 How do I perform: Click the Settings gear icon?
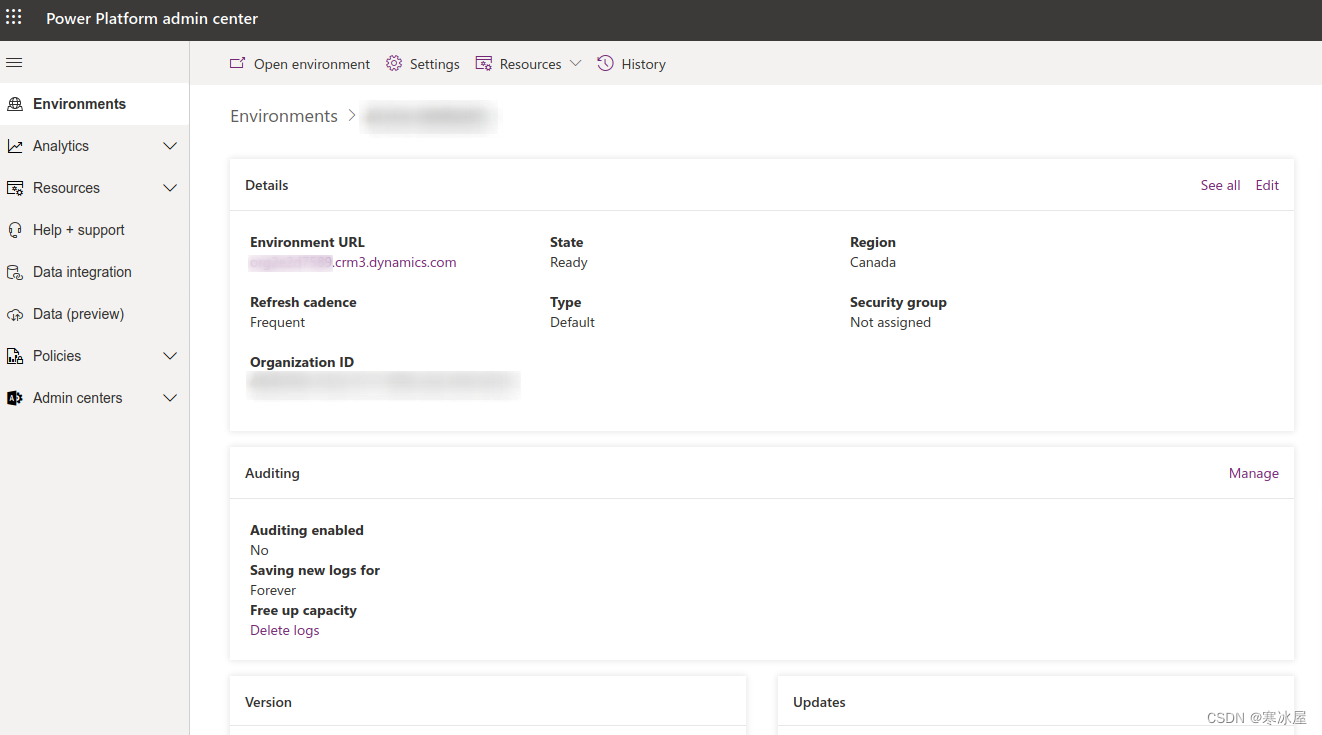tap(394, 63)
